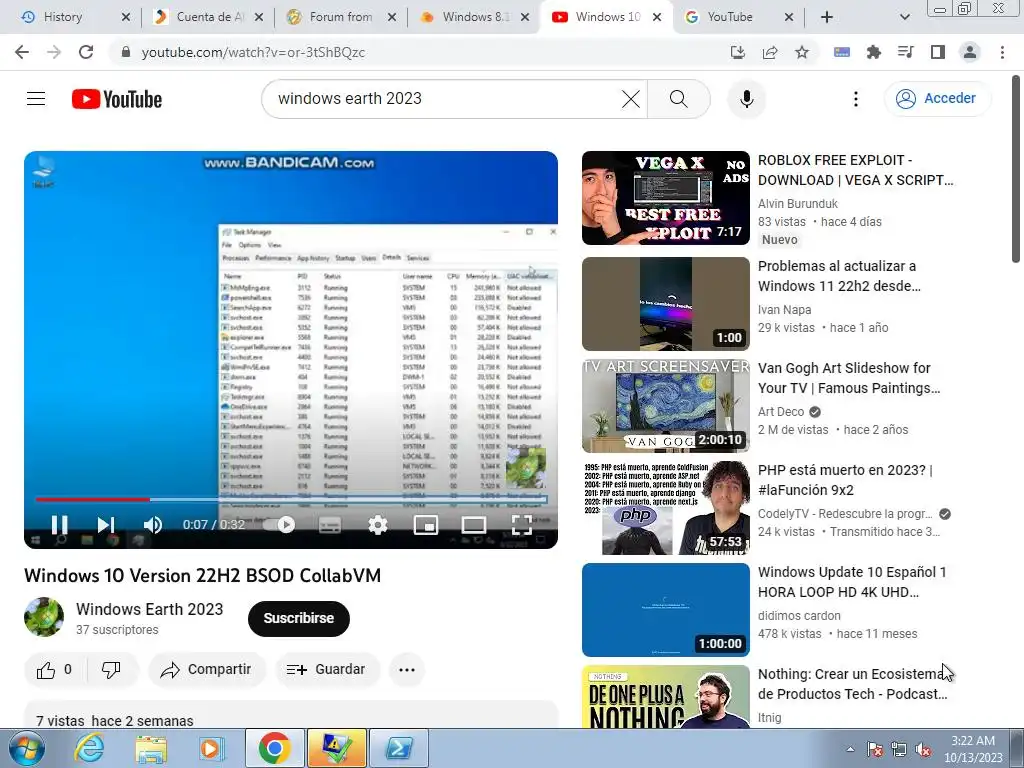1024x768 pixels.
Task: Enable miniplayer mode
Action: 426,524
